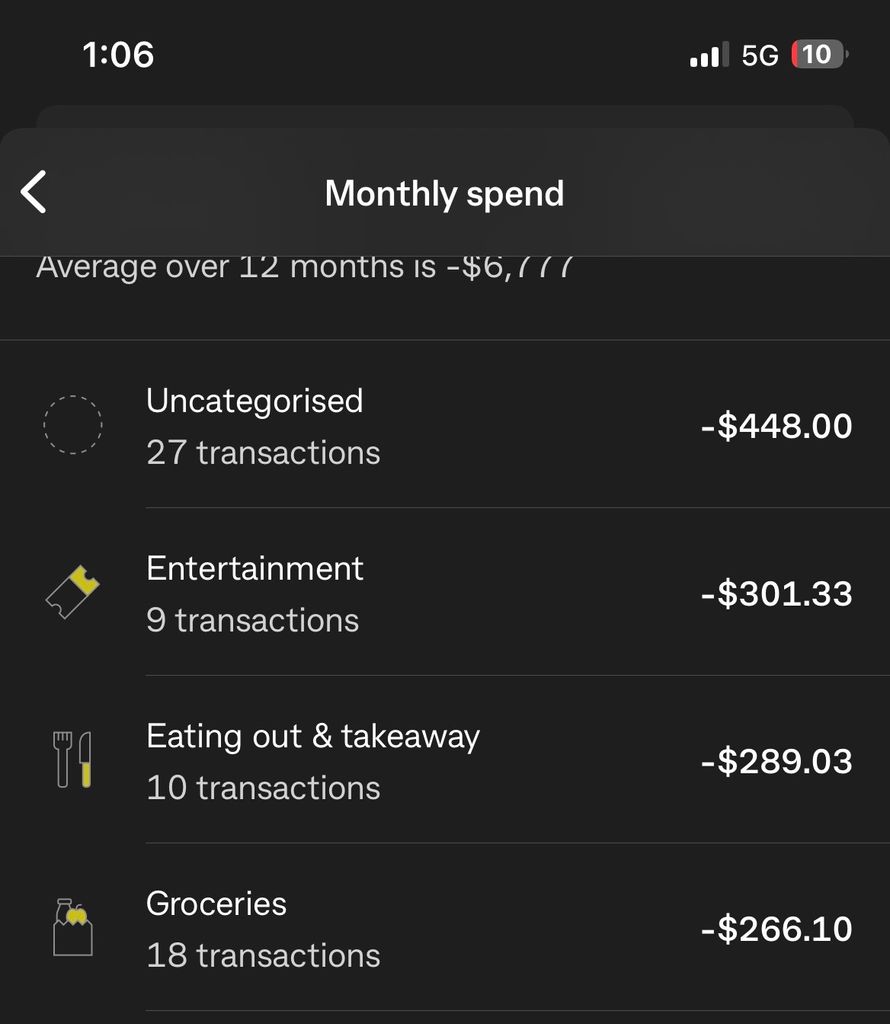Tap the fork and knife icon
The image size is (890, 1024).
[x=73, y=760]
